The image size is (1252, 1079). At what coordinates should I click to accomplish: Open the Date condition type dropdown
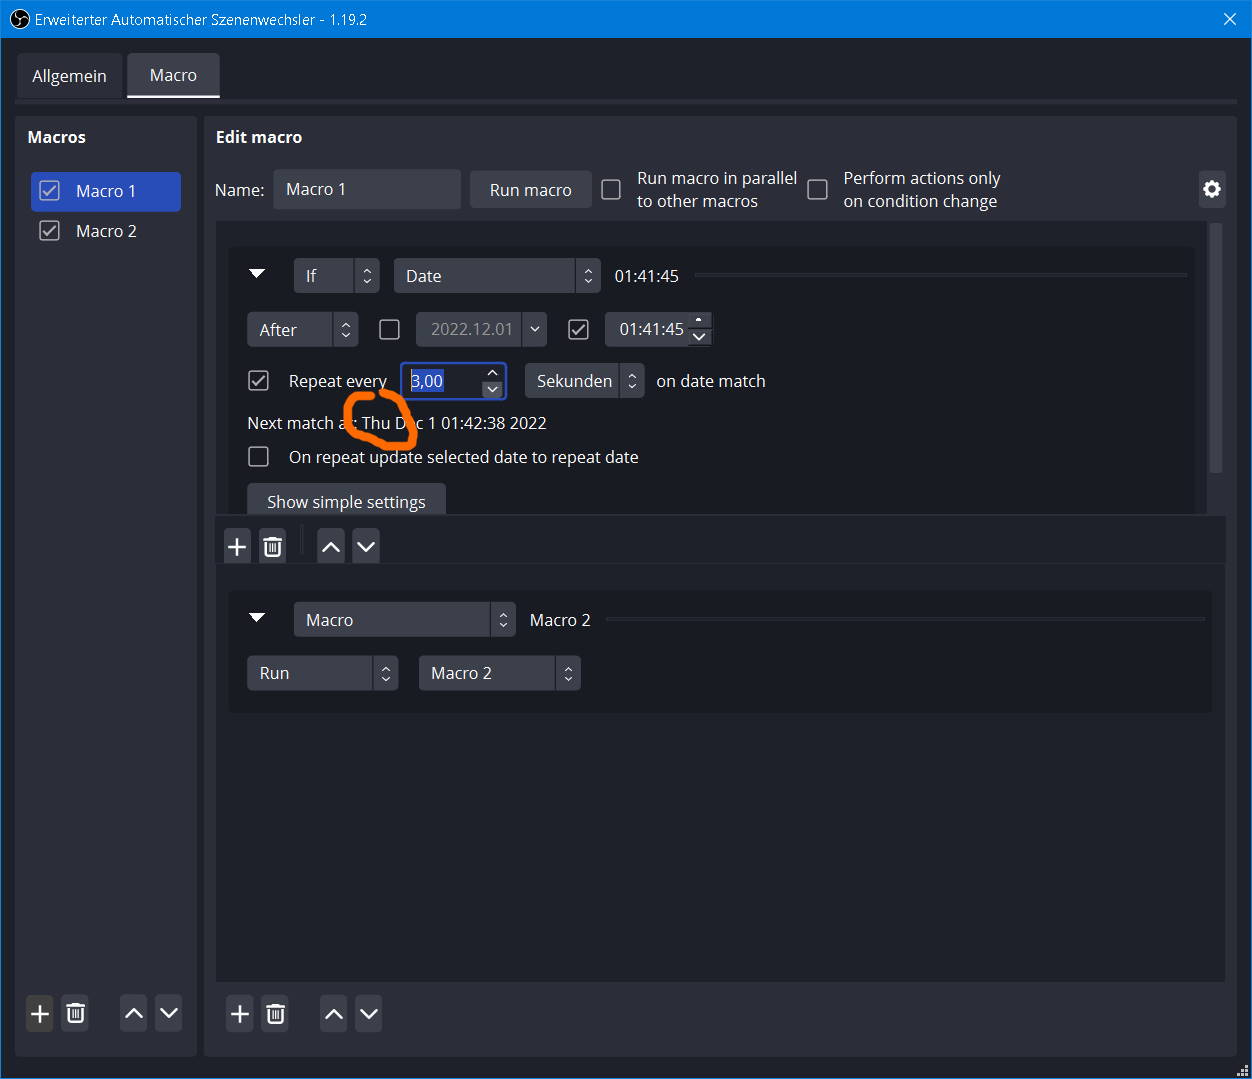tap(497, 275)
